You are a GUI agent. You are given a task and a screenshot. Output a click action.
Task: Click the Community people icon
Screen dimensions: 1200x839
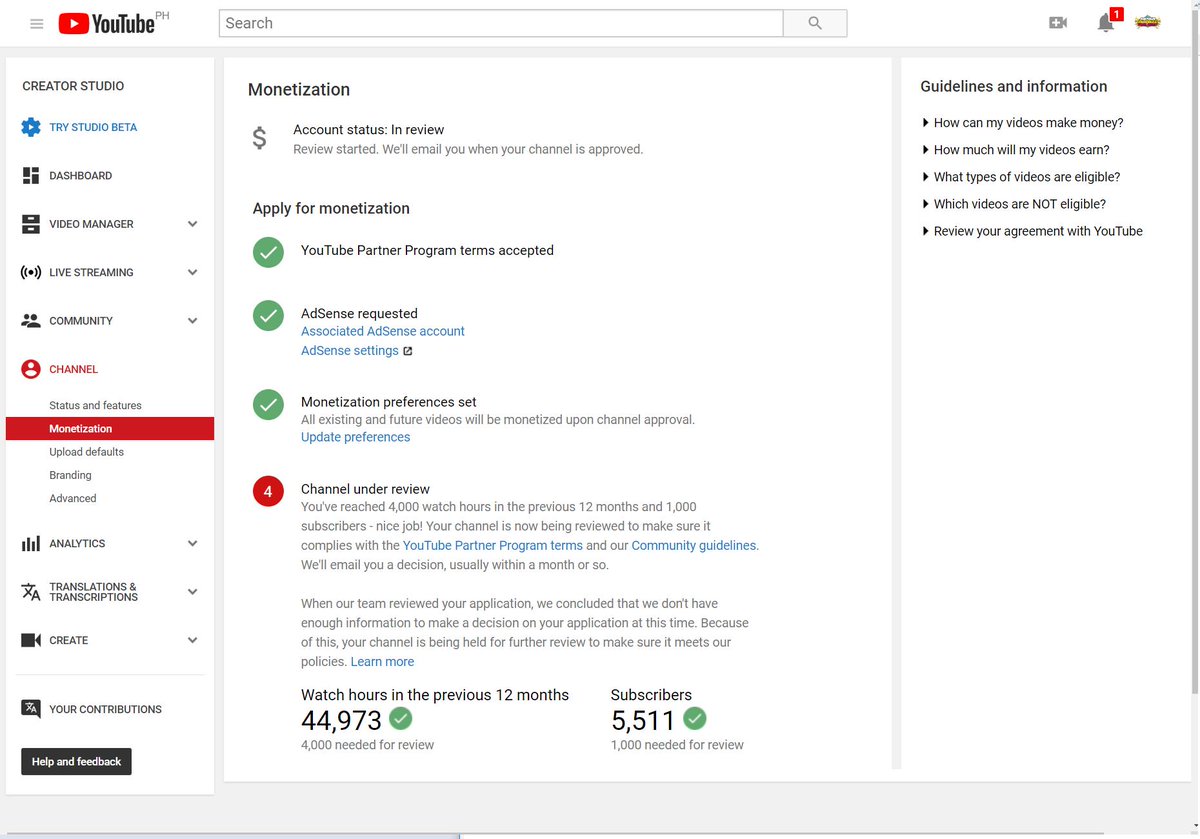[31, 321]
